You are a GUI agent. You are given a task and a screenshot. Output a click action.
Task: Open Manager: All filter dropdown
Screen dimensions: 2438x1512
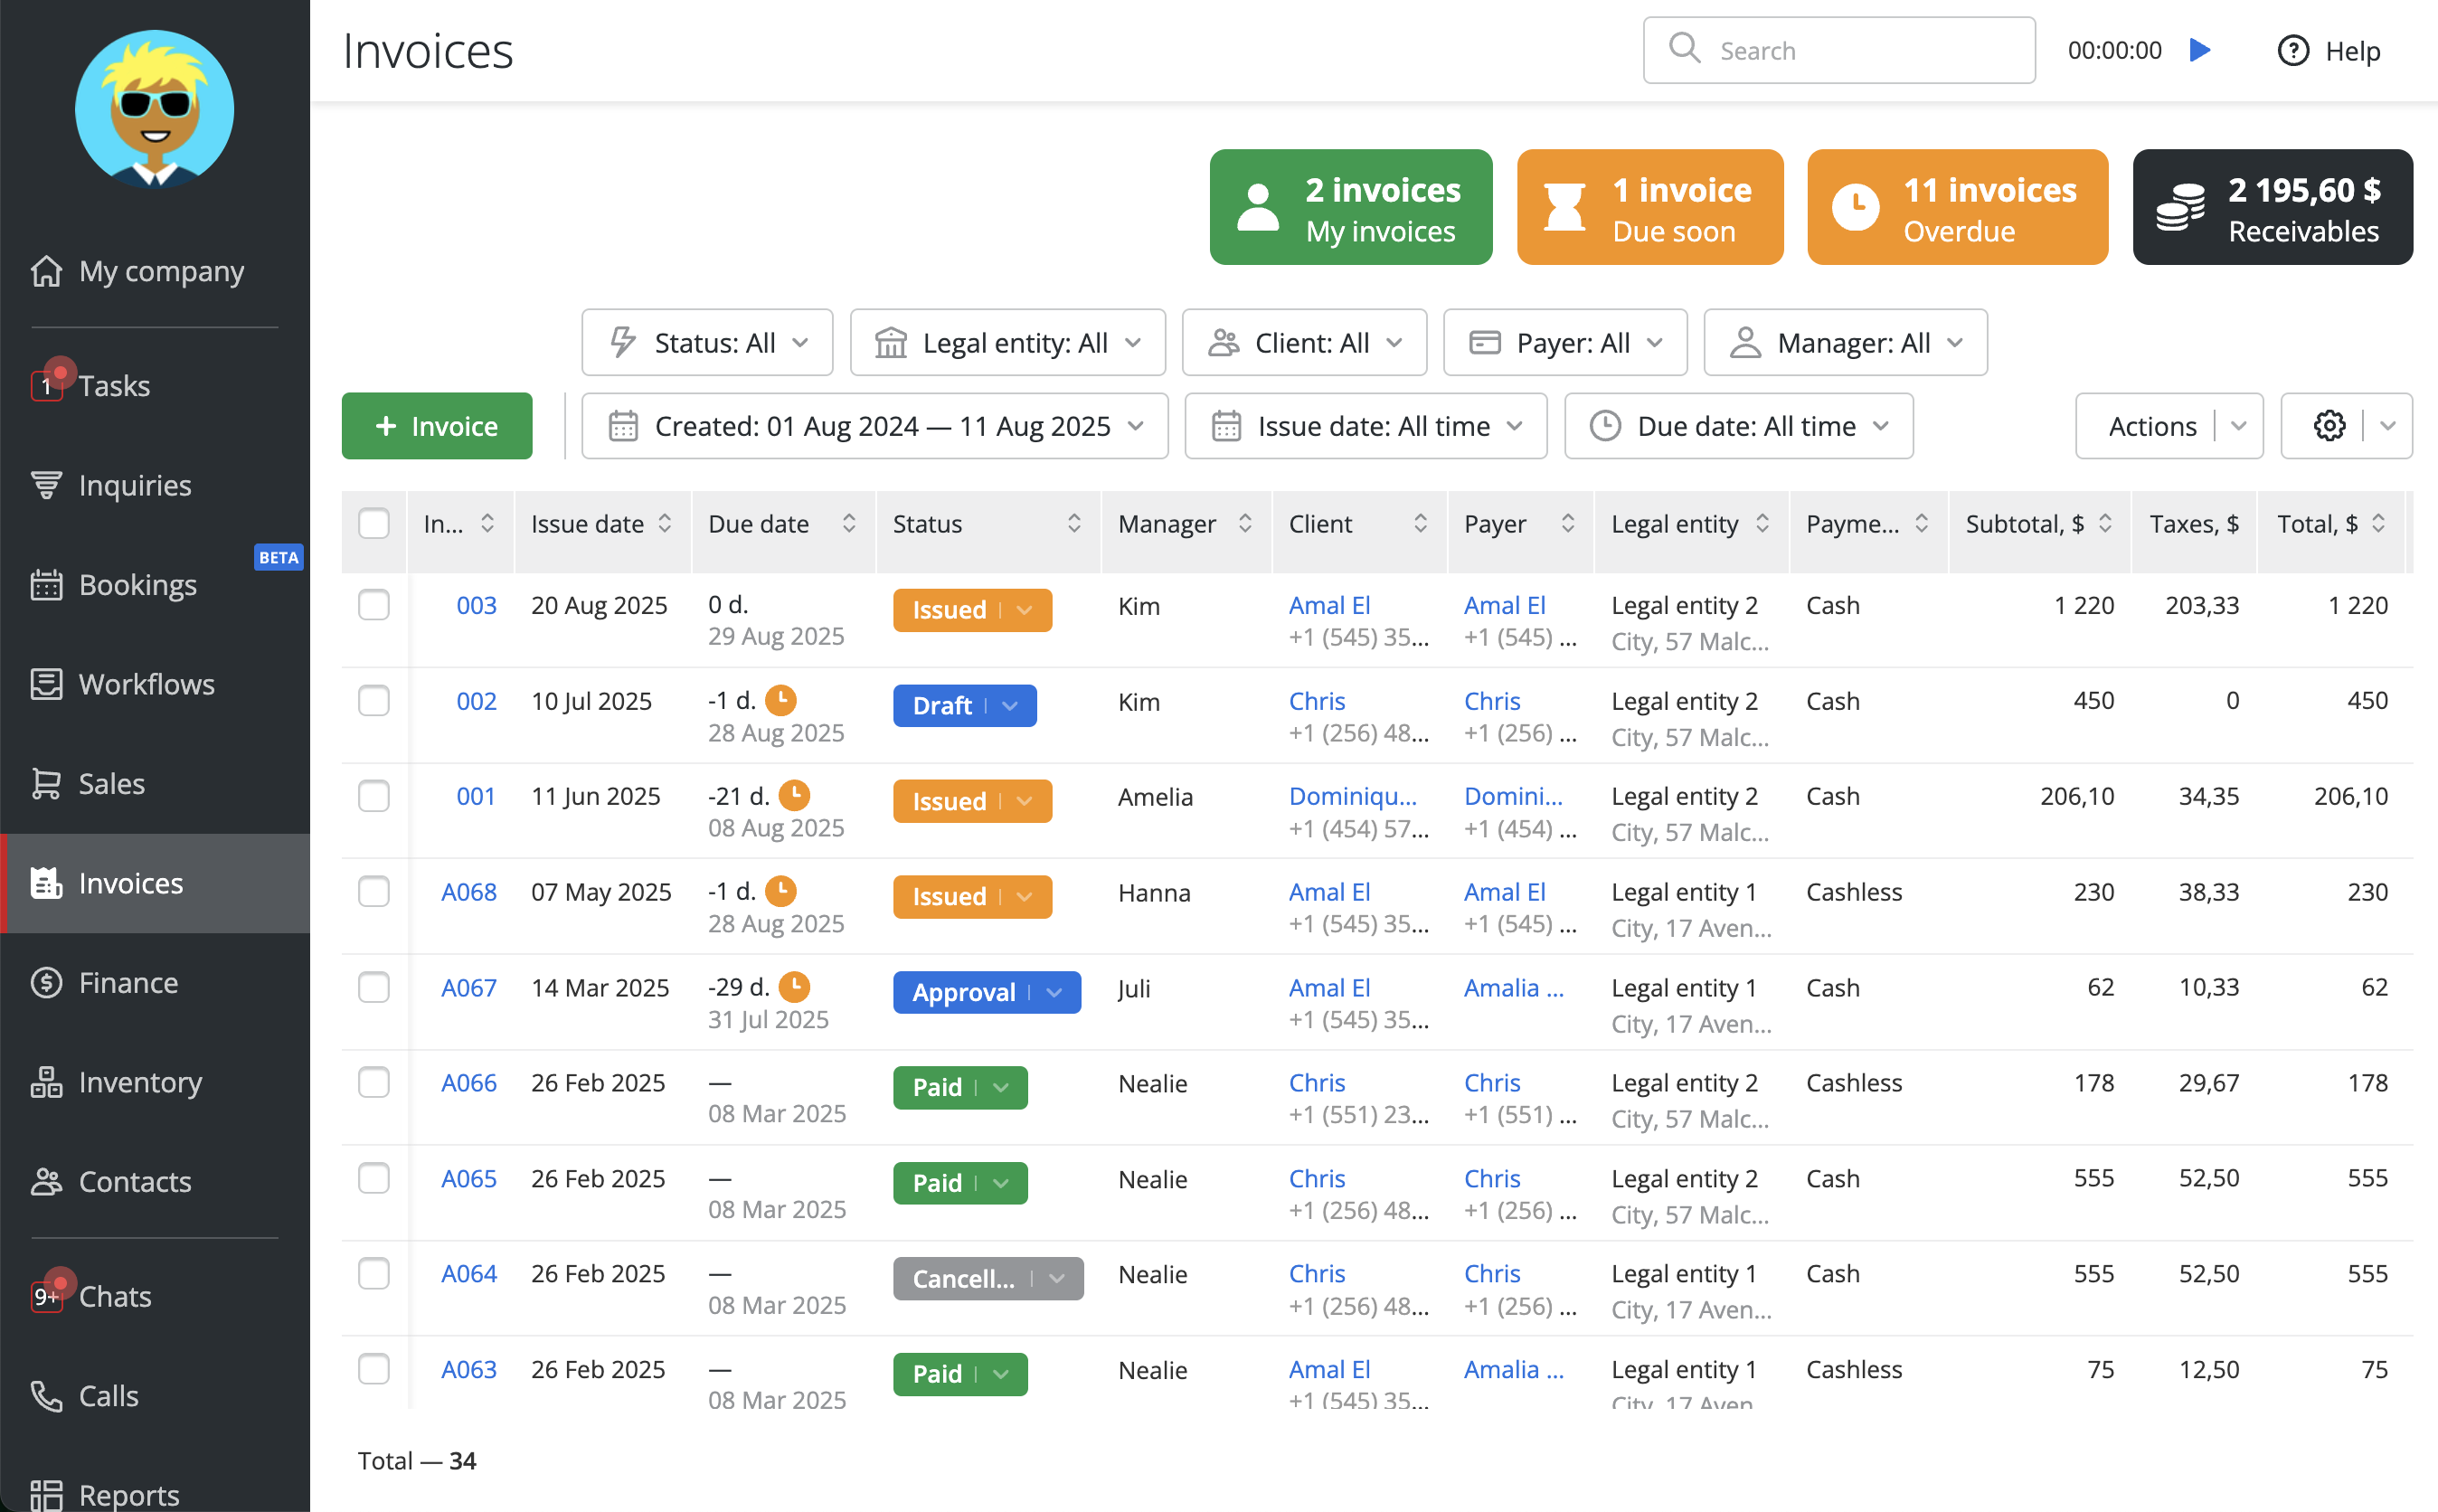click(1845, 343)
